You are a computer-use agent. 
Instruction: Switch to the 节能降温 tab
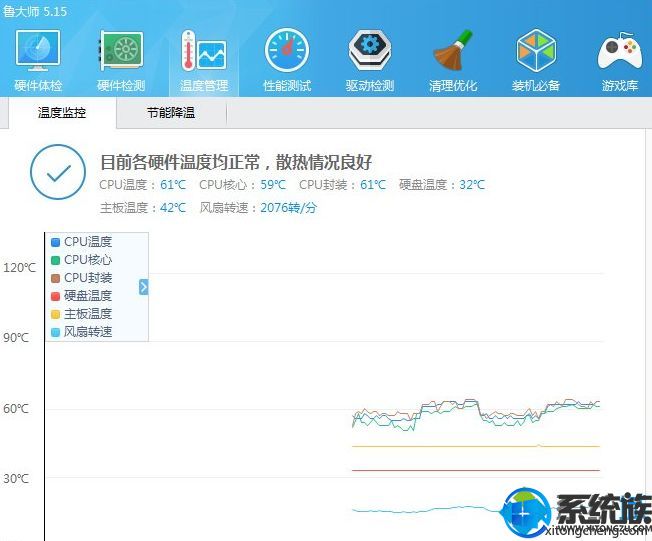click(171, 113)
